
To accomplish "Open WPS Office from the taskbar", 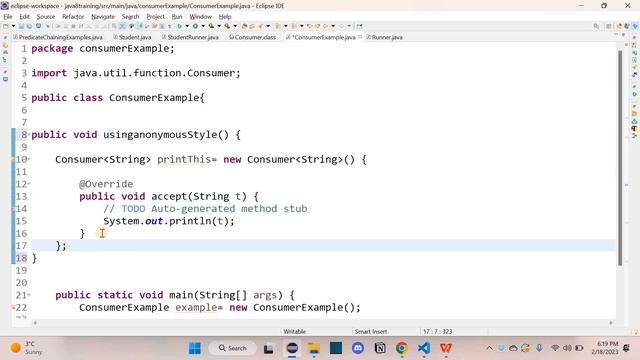I will pyautogui.click(x=446, y=348).
